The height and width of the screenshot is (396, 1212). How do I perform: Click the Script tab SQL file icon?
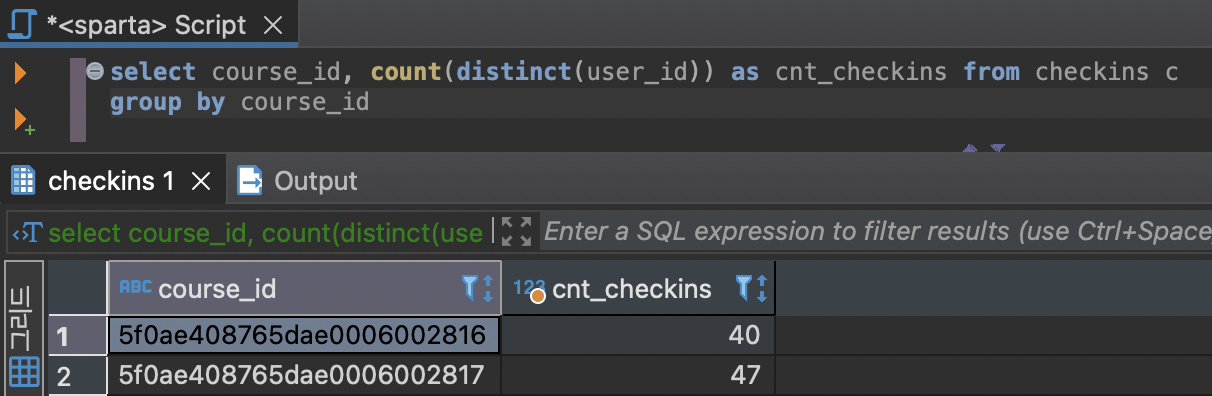[x=21, y=25]
